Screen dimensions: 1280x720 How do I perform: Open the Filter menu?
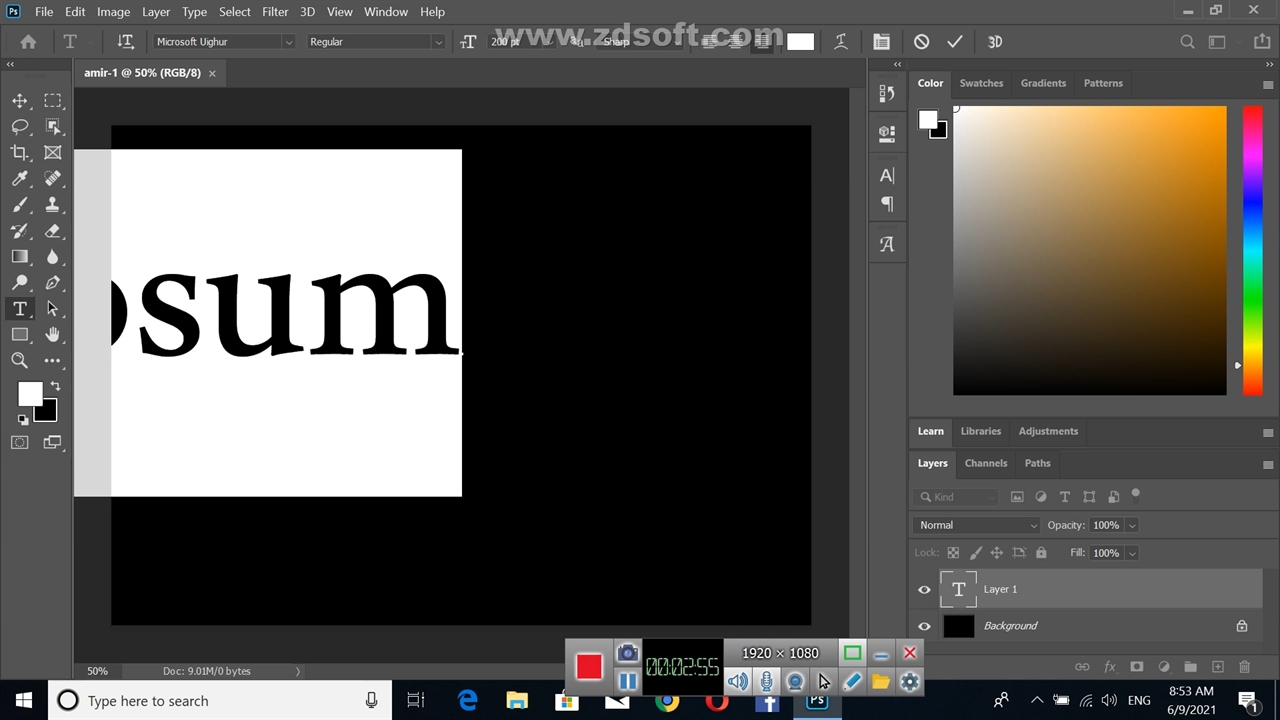click(x=275, y=12)
